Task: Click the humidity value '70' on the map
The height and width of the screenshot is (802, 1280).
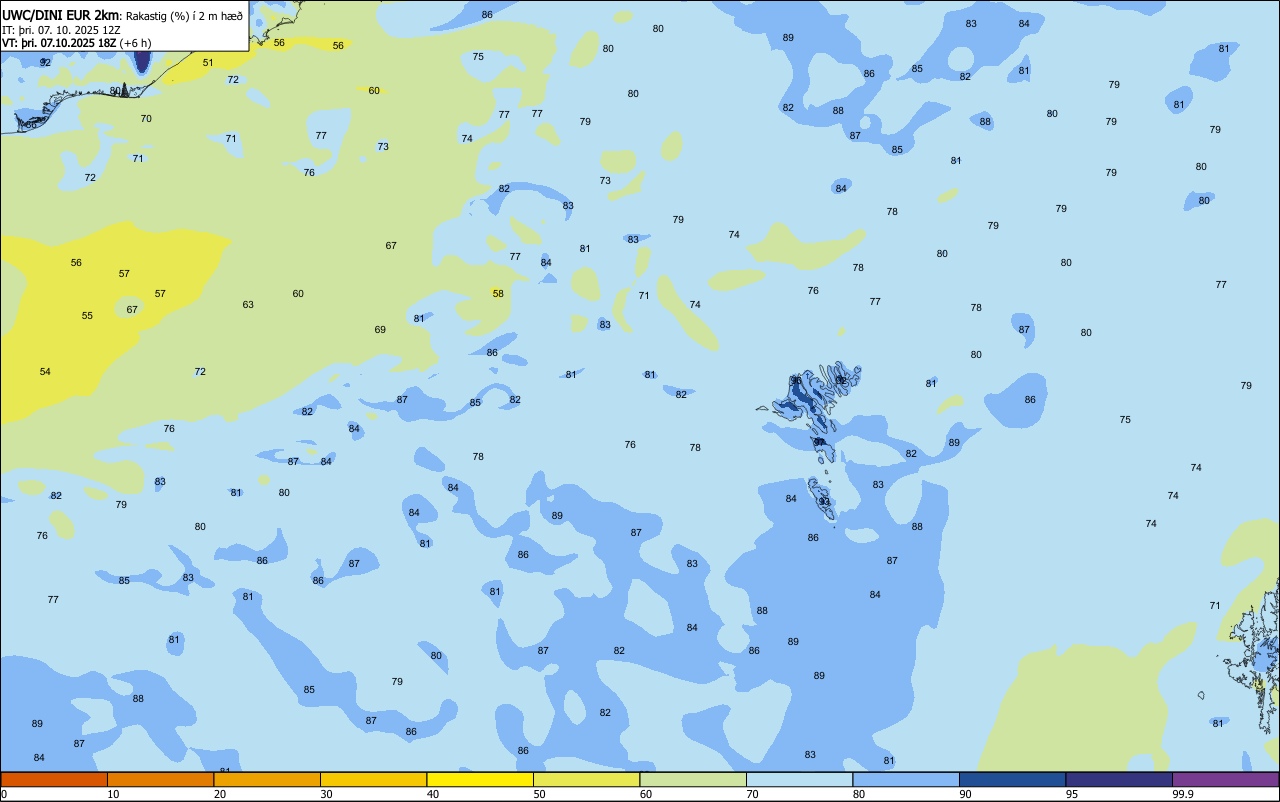Action: [146, 118]
